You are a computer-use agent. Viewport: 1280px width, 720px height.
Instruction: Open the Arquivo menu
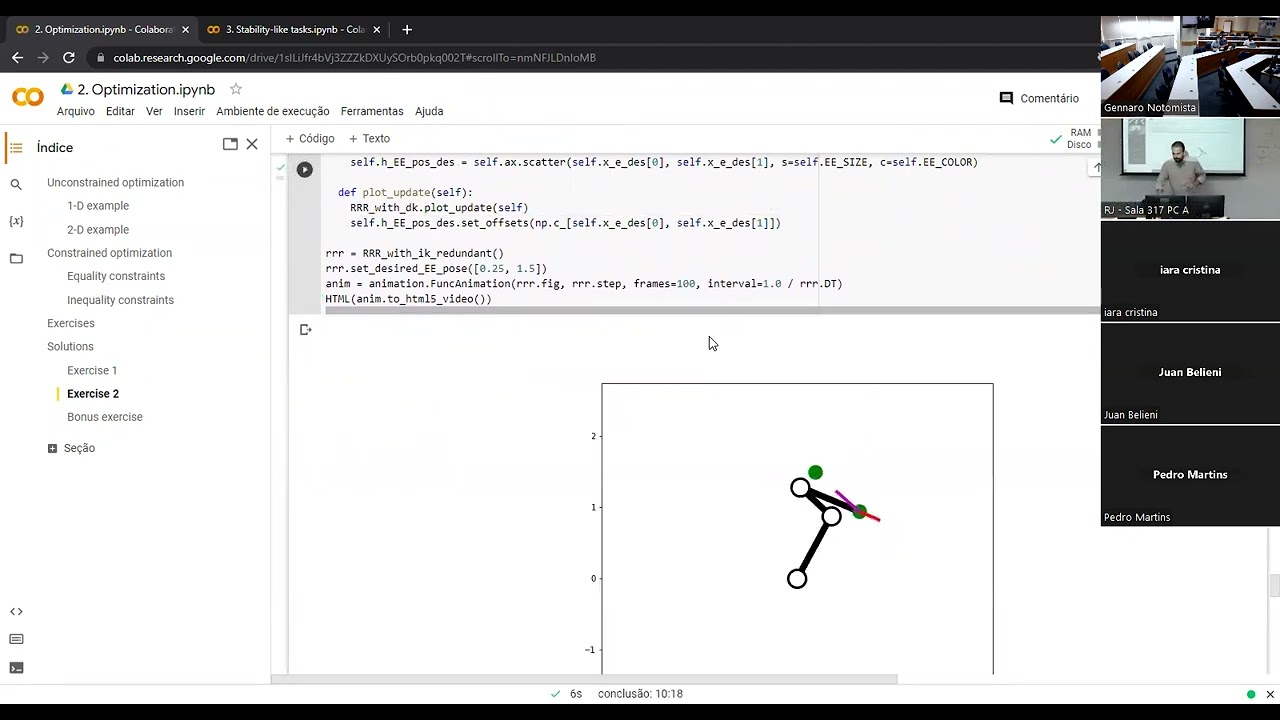[76, 111]
